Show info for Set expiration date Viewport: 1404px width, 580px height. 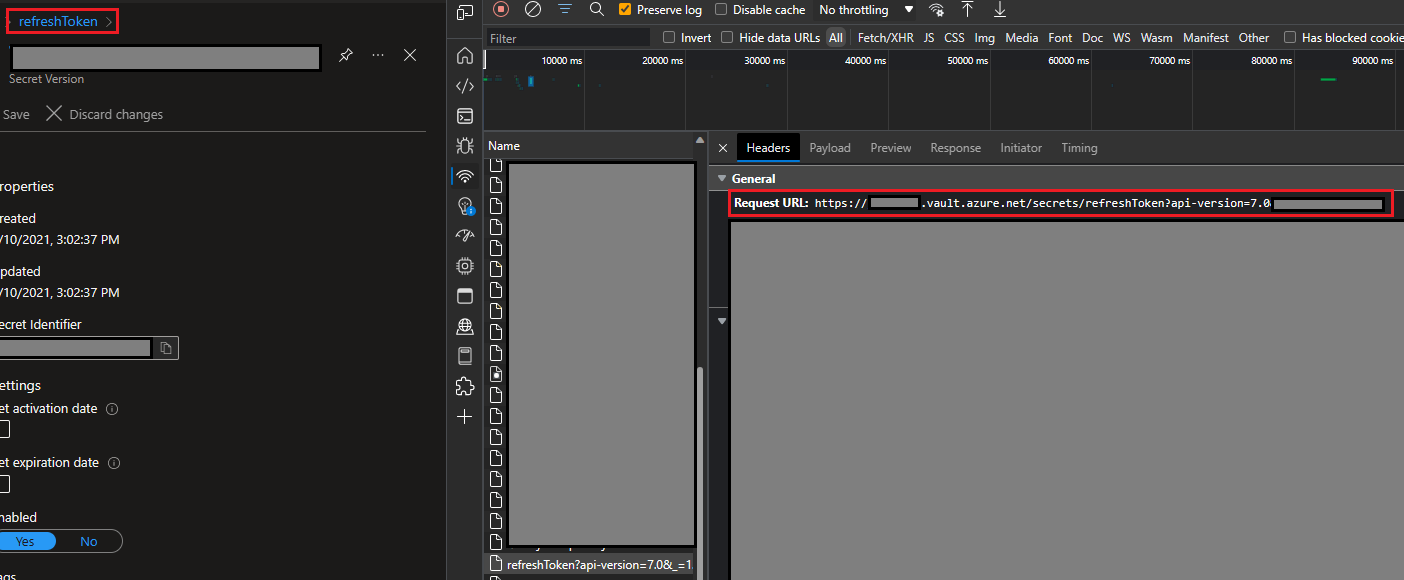click(114, 463)
